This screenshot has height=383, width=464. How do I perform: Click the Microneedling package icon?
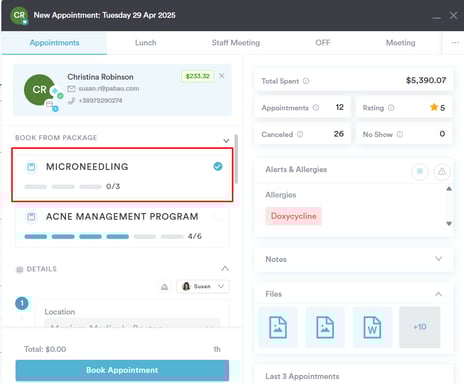pos(31,167)
